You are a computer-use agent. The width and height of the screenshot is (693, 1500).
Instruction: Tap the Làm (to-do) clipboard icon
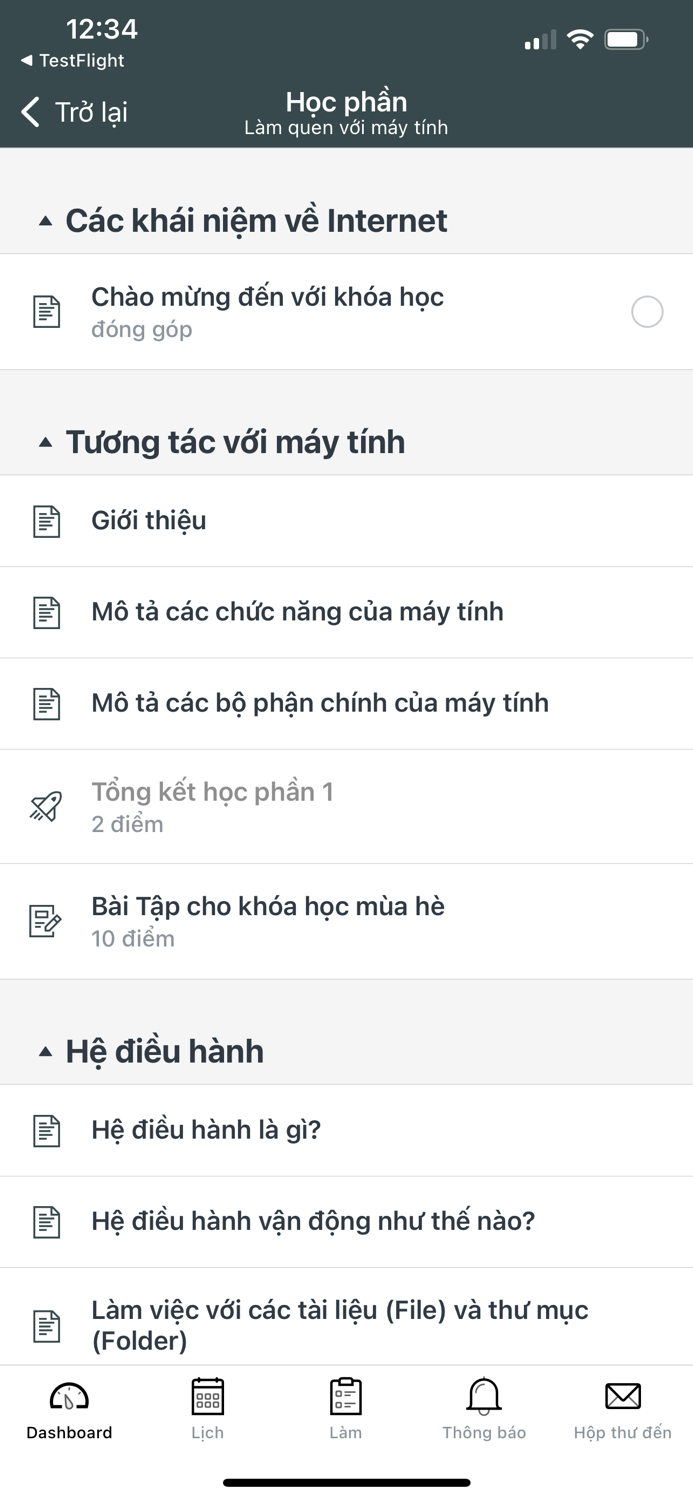(x=345, y=1398)
